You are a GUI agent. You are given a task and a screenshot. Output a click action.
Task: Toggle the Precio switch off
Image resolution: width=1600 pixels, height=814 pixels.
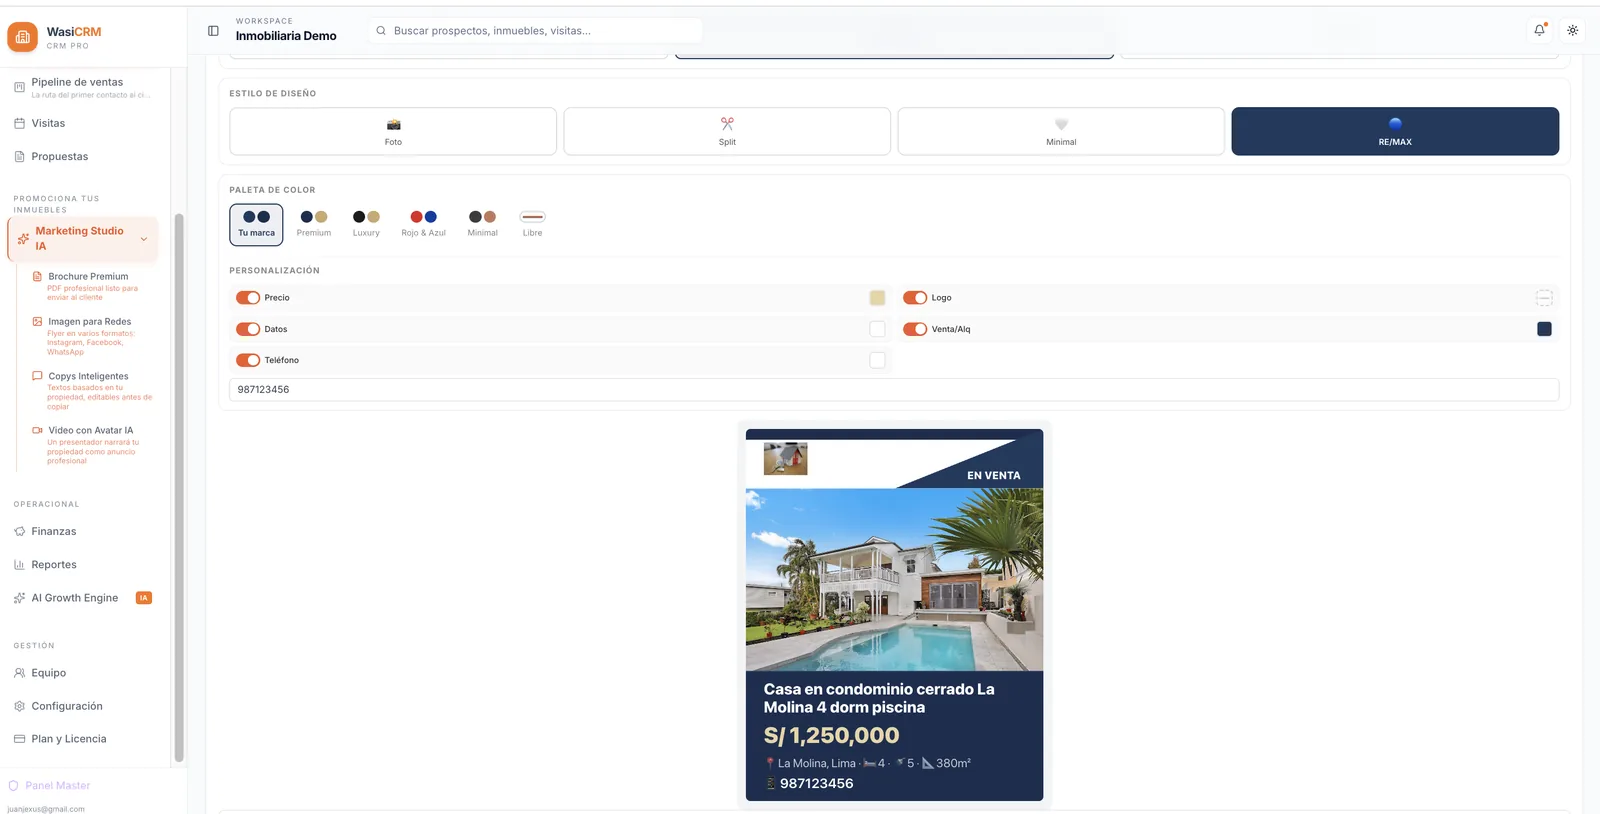[x=248, y=298]
